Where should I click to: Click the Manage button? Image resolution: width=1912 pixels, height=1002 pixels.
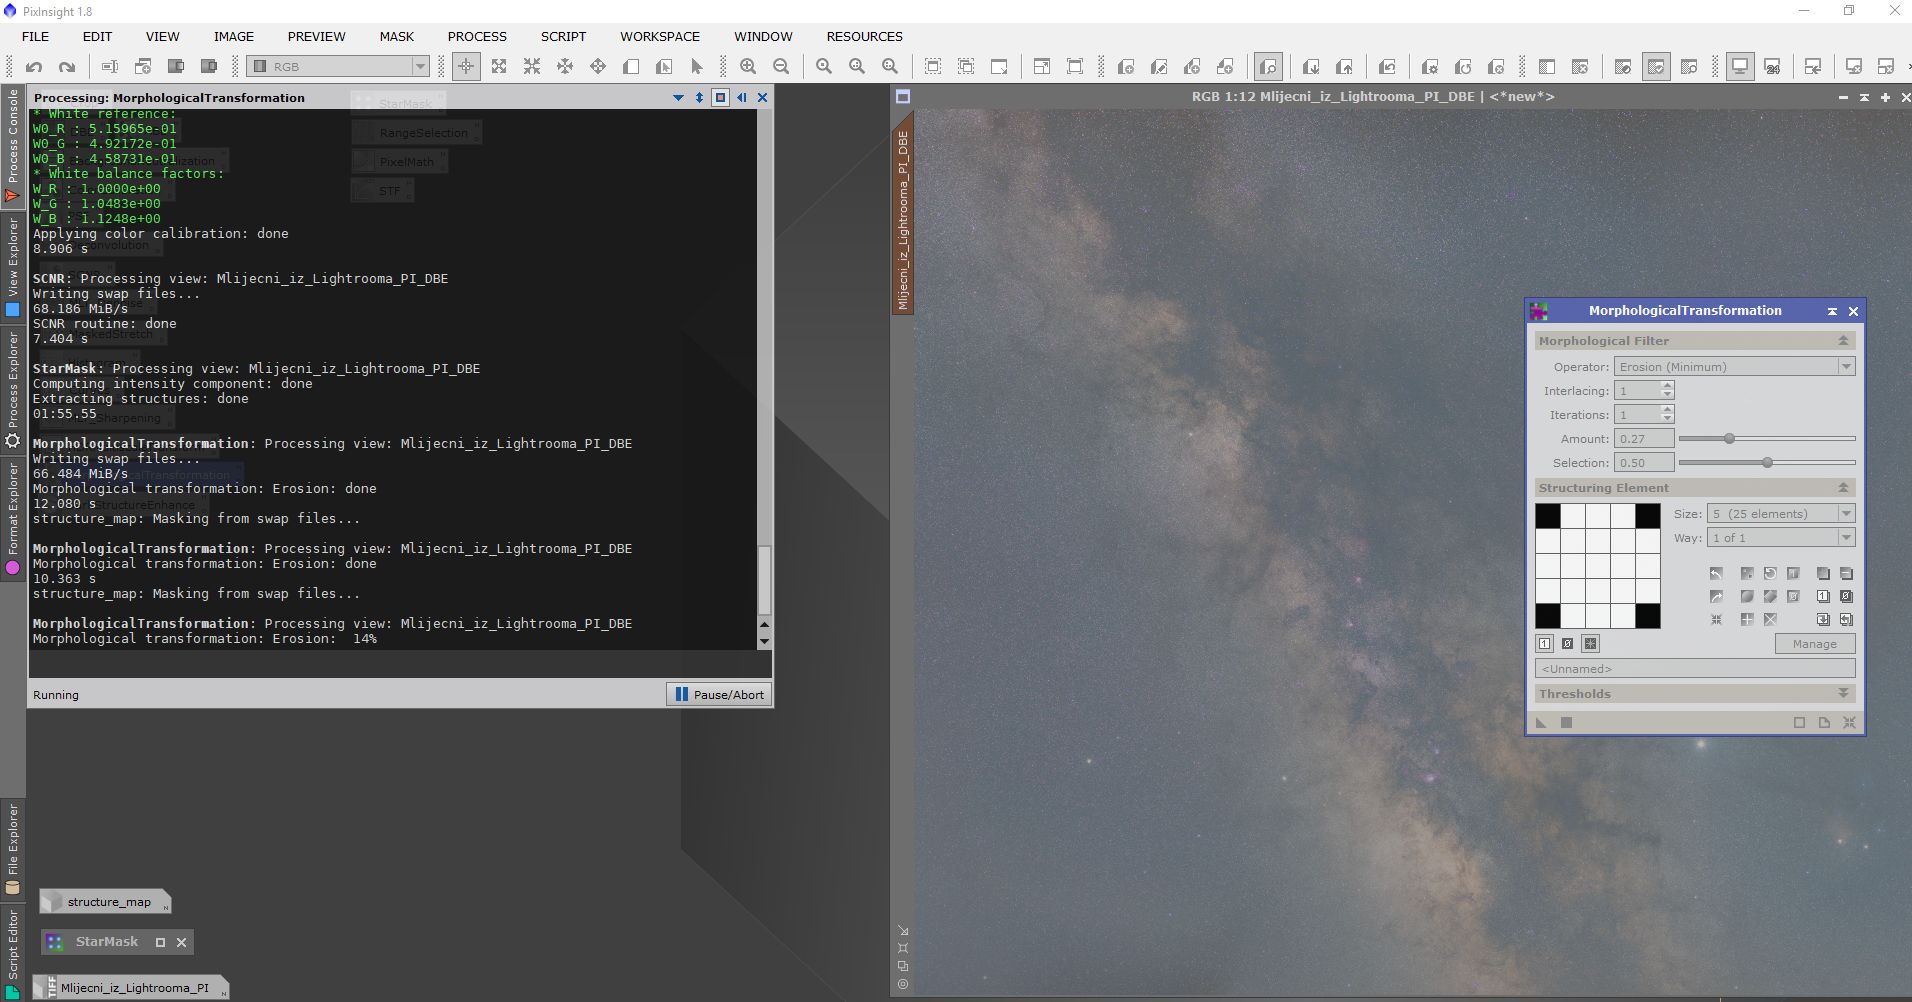pos(1814,644)
